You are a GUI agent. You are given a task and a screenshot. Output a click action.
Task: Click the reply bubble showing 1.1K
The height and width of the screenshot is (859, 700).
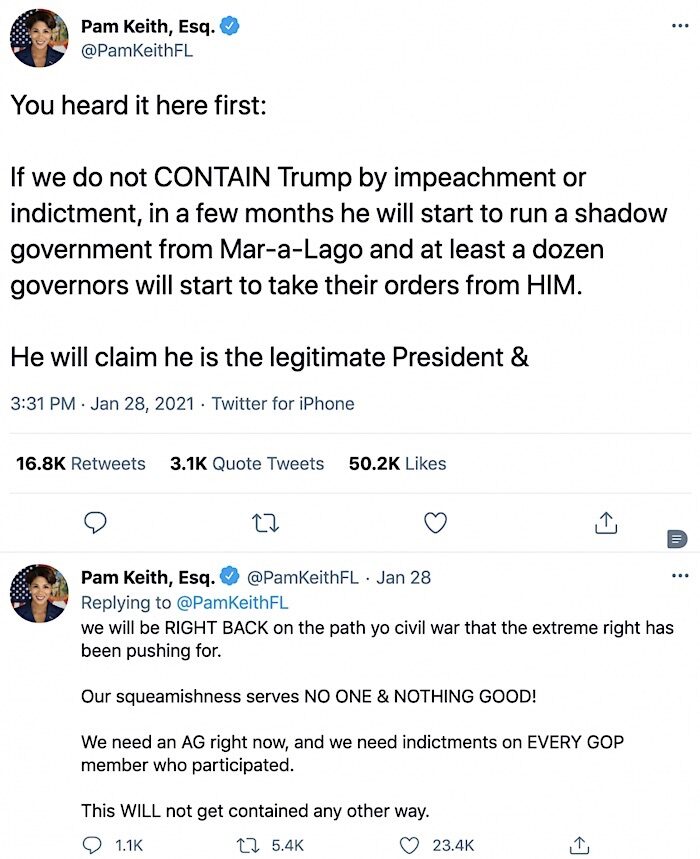[112, 845]
